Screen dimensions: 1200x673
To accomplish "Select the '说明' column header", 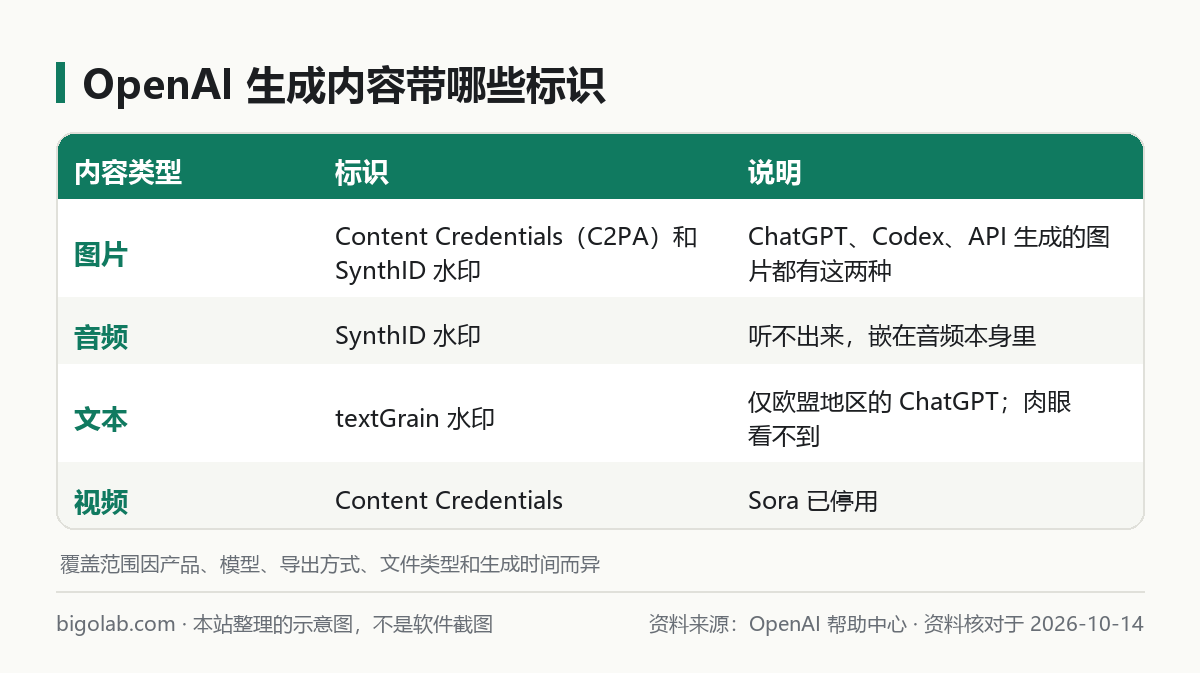I will point(774,173).
